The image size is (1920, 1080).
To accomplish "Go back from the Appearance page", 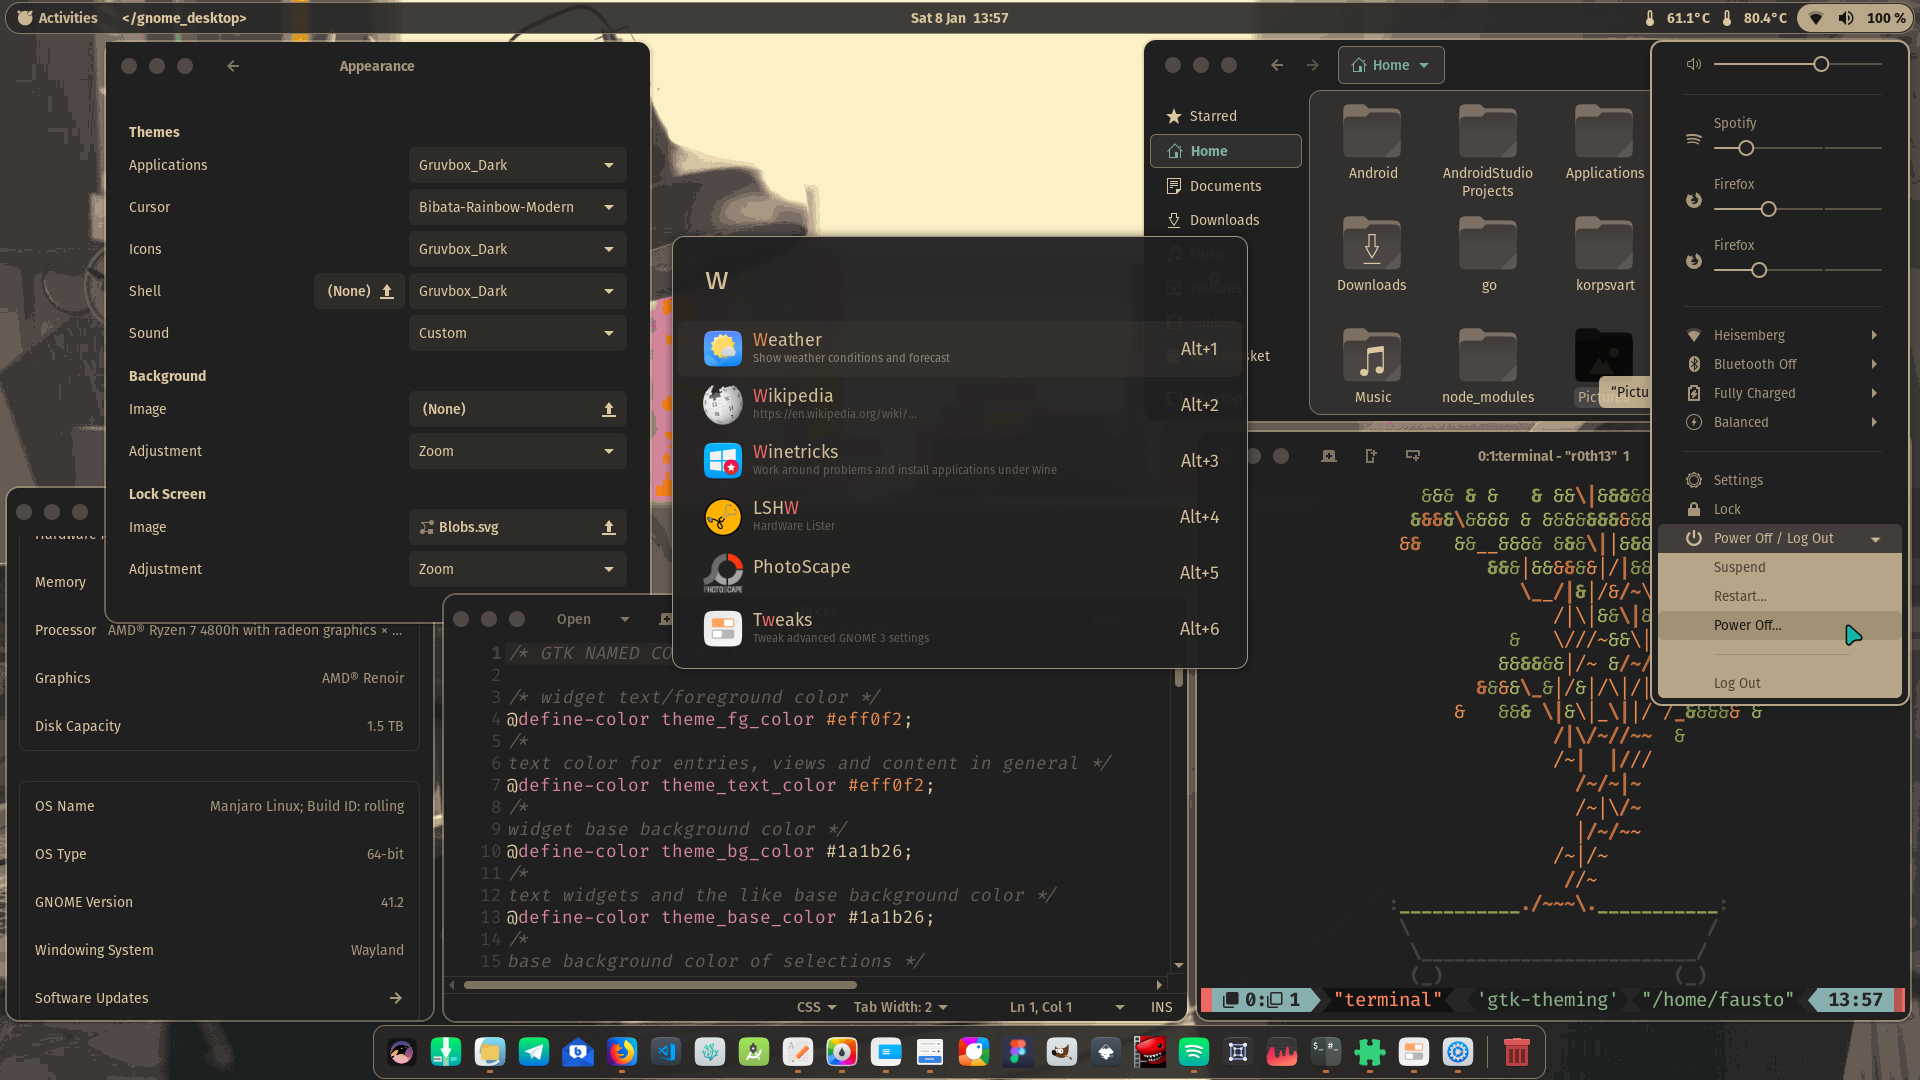I will click(233, 66).
